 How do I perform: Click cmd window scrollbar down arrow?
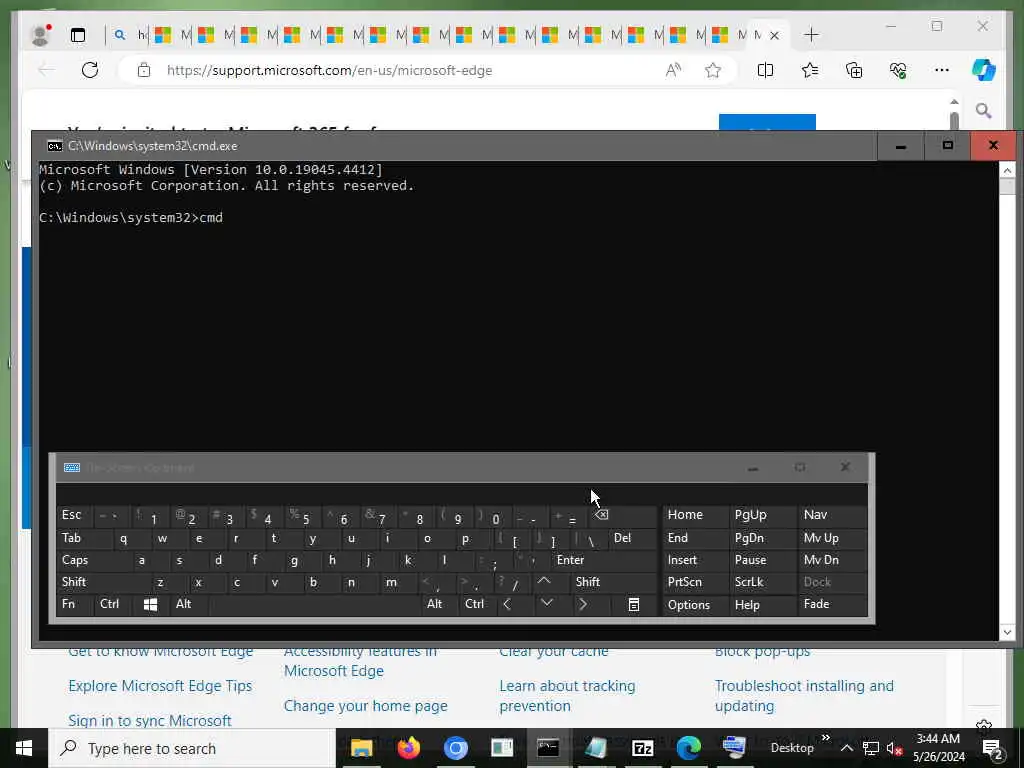(x=1007, y=632)
